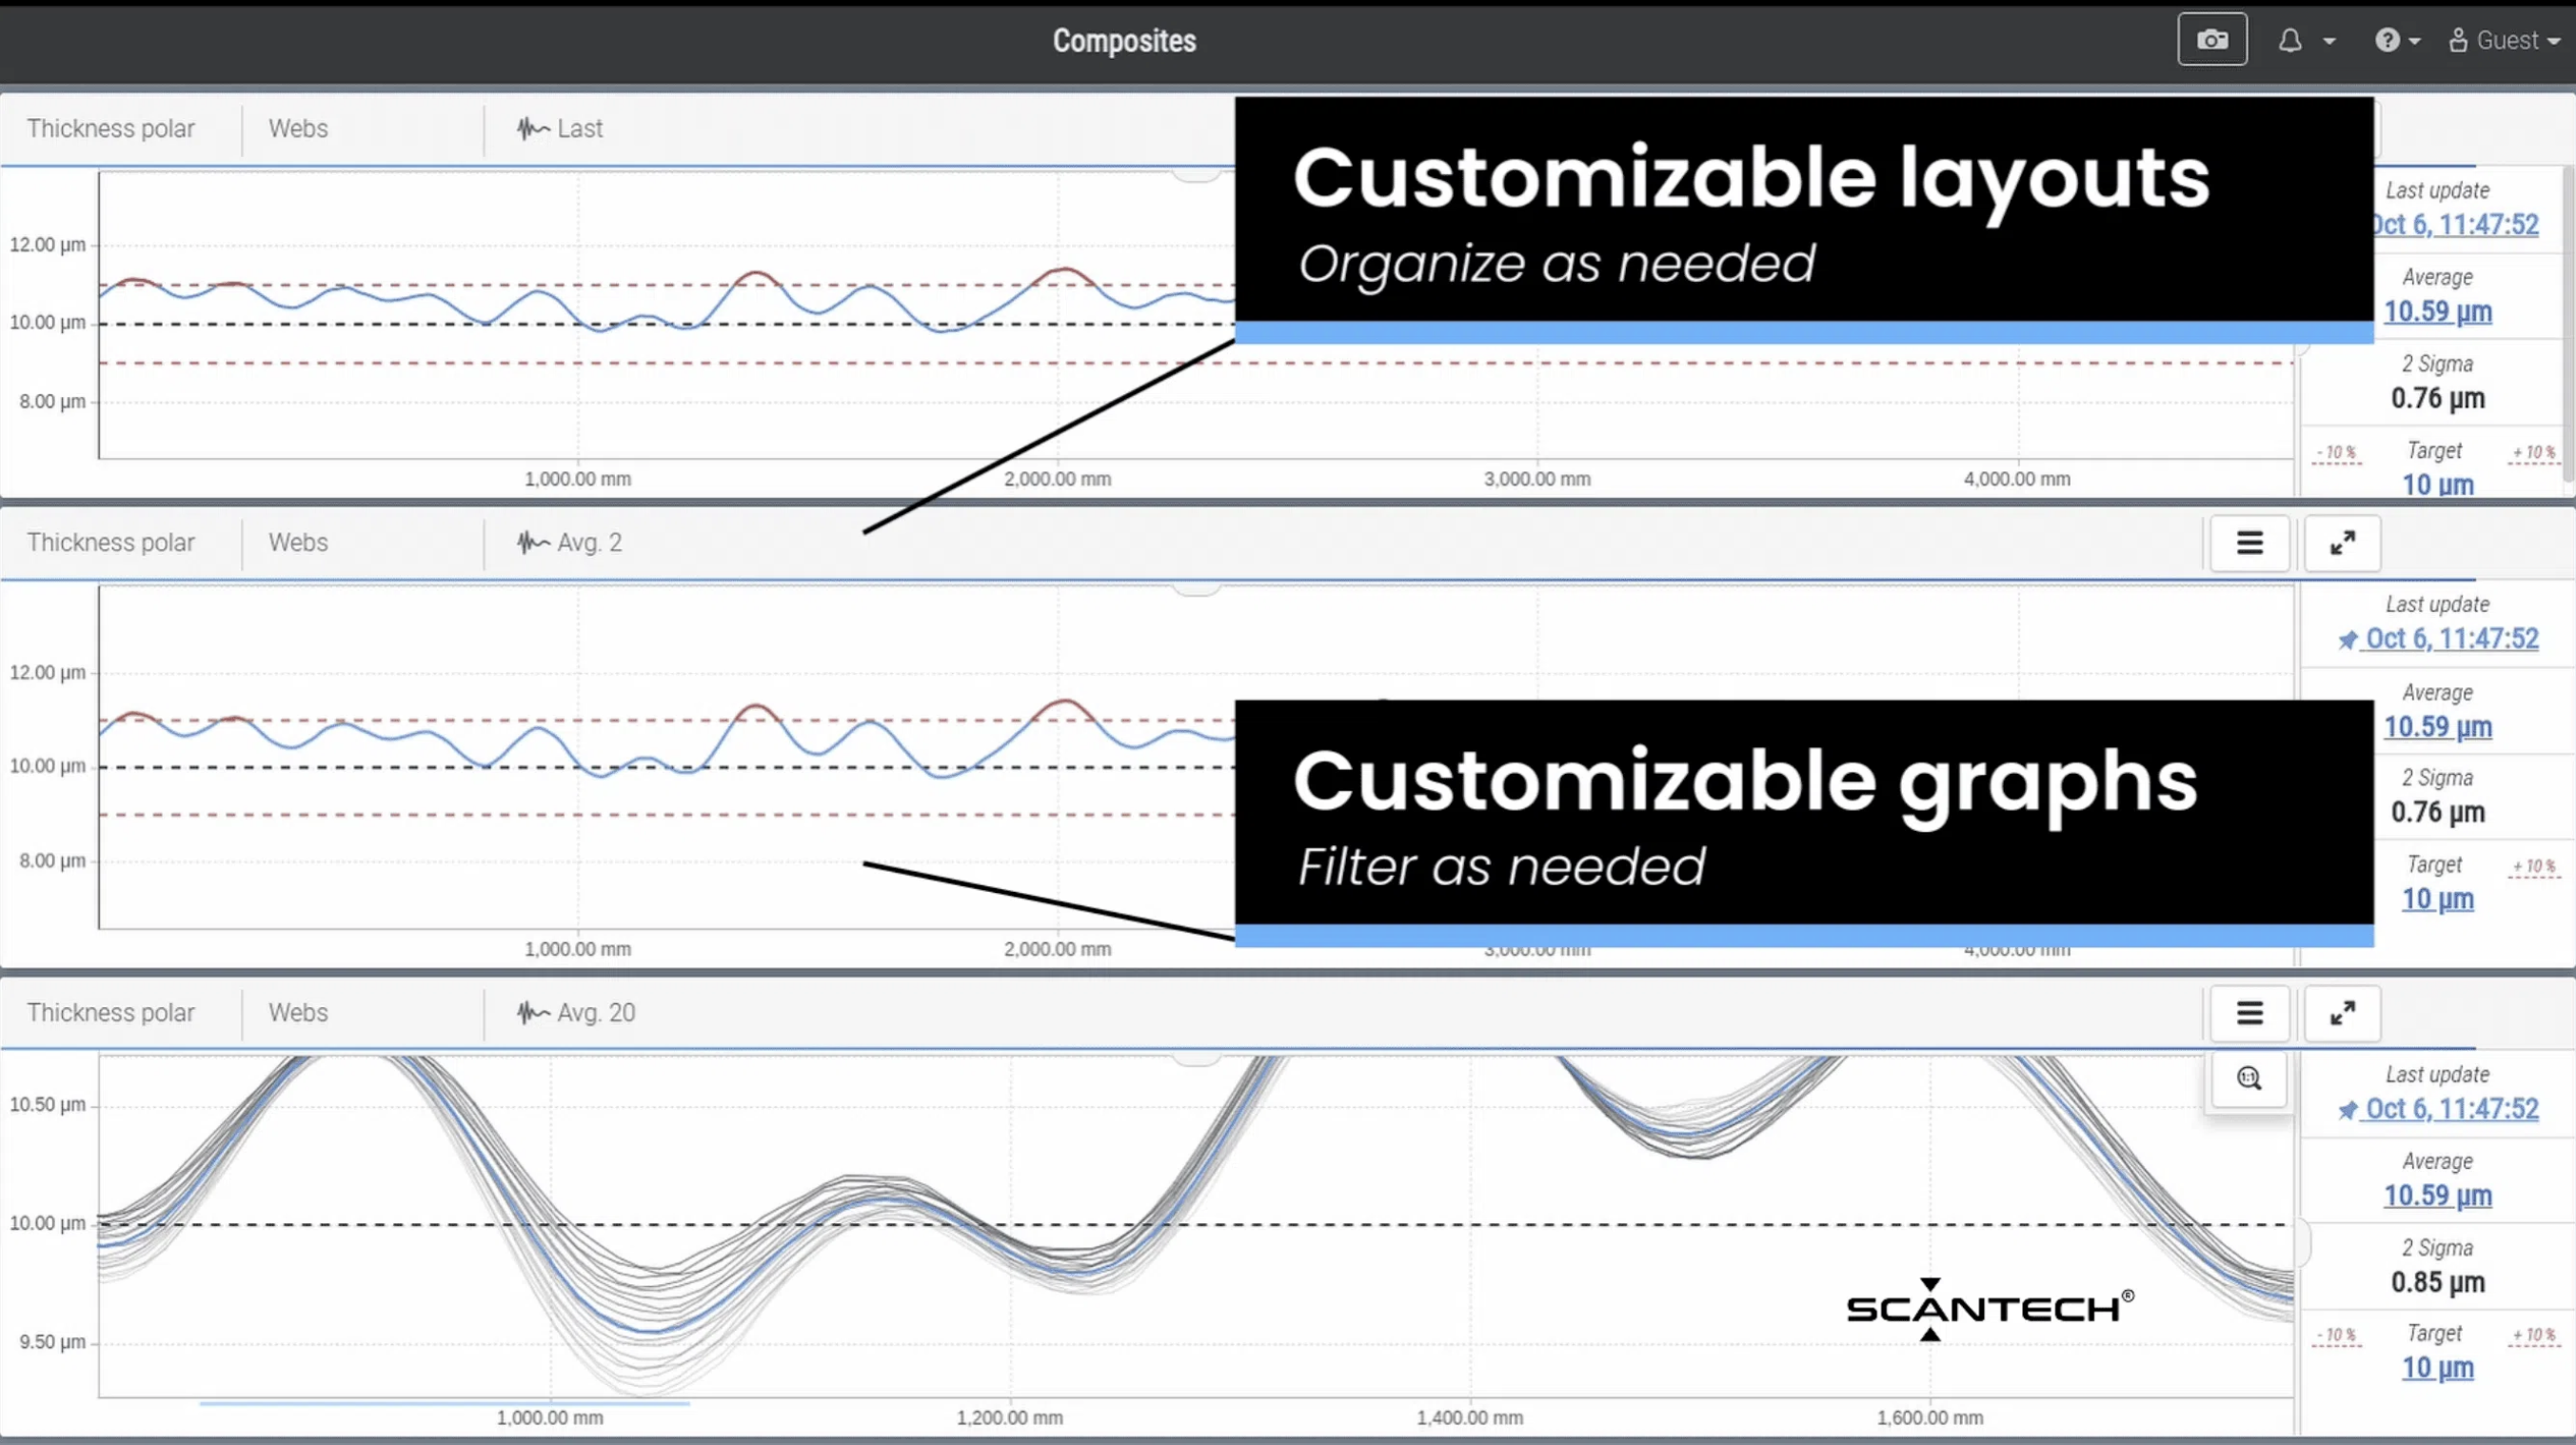Click the +10 % tolerance in Avg. 2 panel

(x=2534, y=867)
